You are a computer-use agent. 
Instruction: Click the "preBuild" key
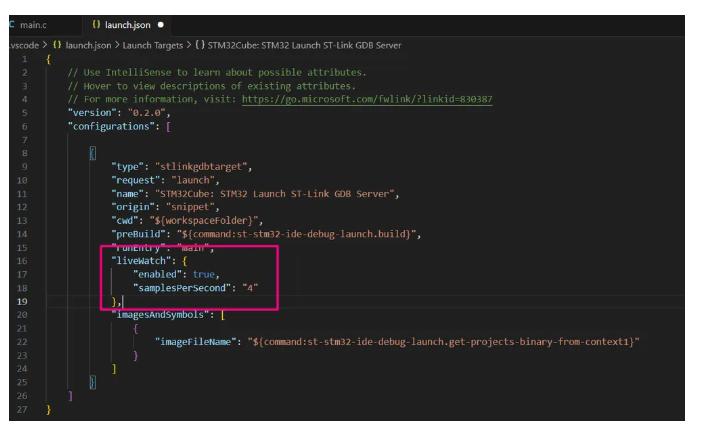[x=138, y=234]
